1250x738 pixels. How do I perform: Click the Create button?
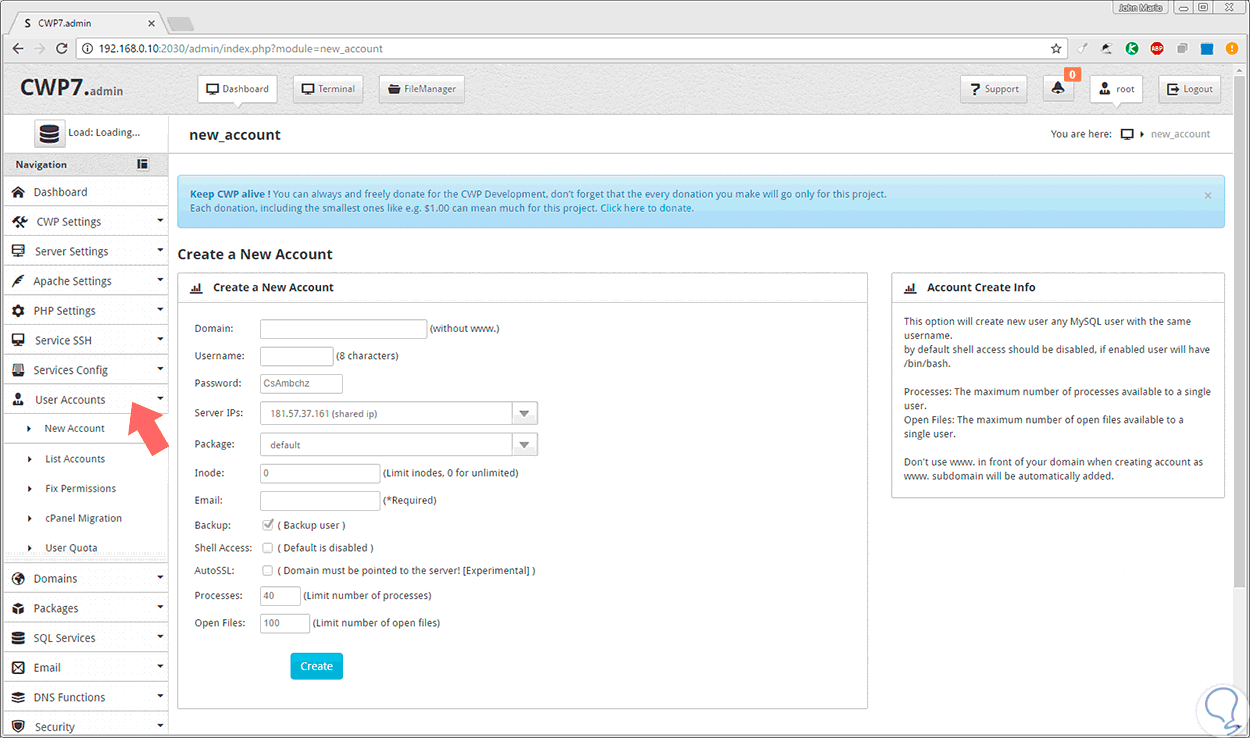[x=316, y=666]
